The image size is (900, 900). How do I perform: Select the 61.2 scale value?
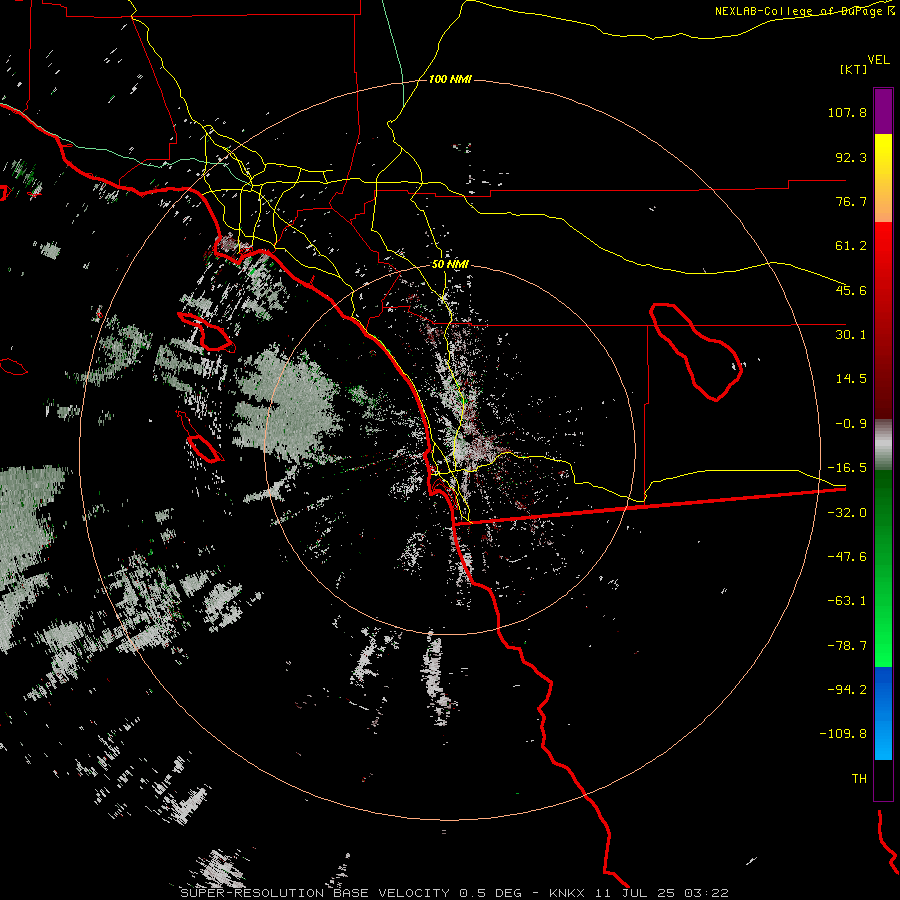851,246
